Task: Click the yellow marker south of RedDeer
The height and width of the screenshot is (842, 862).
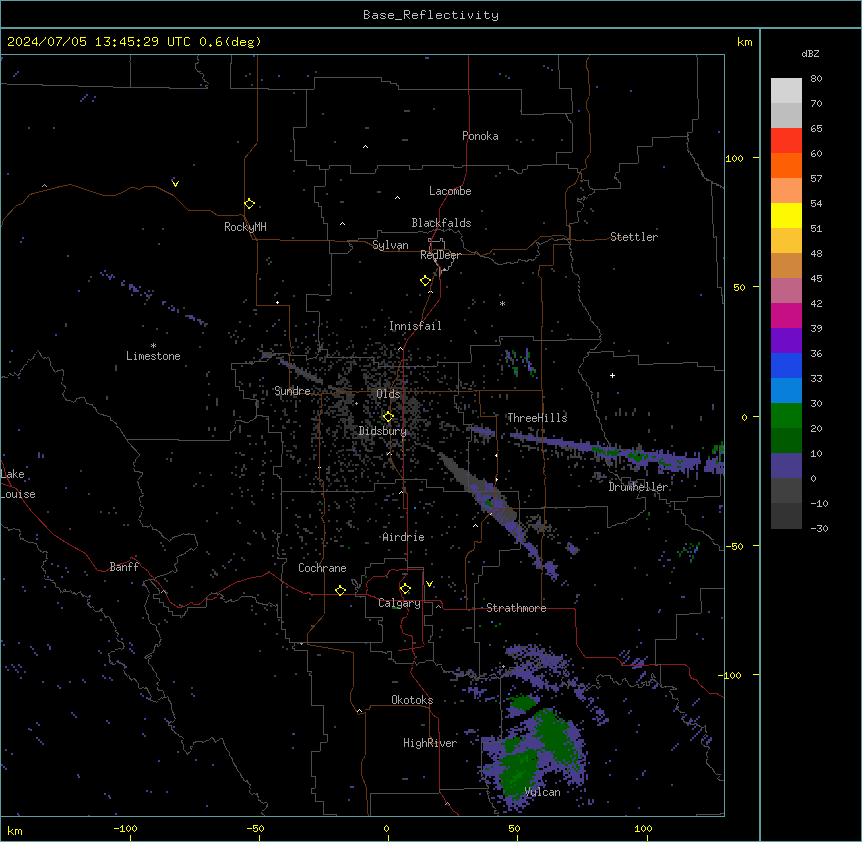Action: coord(425,281)
